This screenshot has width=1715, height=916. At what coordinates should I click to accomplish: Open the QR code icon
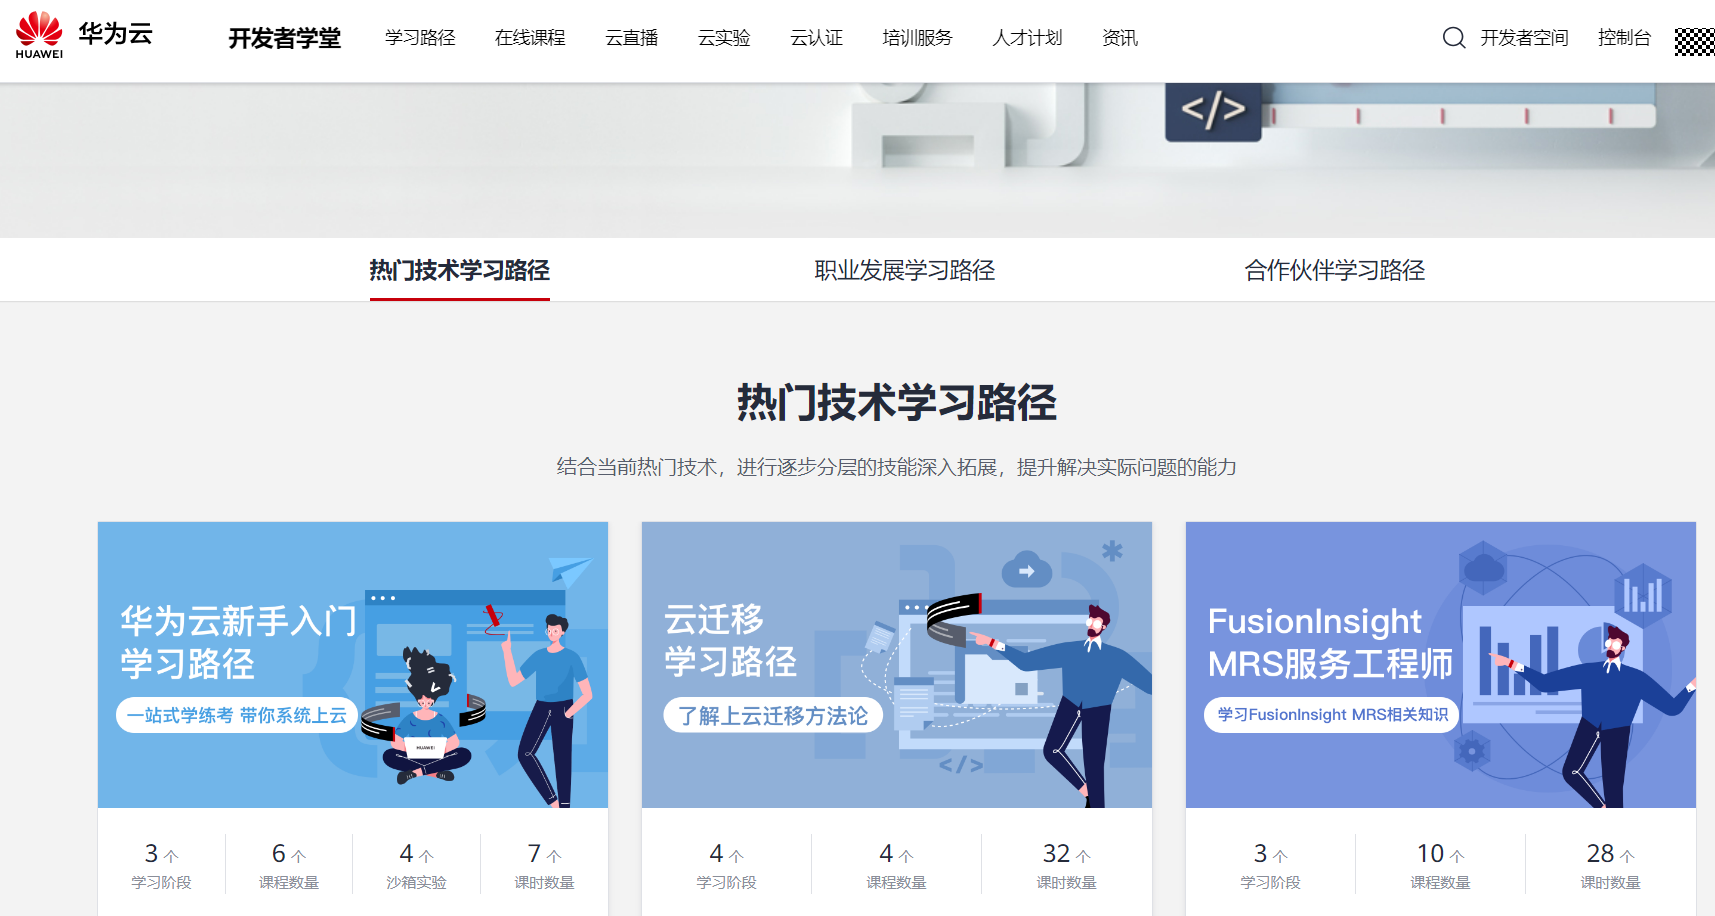point(1694,41)
